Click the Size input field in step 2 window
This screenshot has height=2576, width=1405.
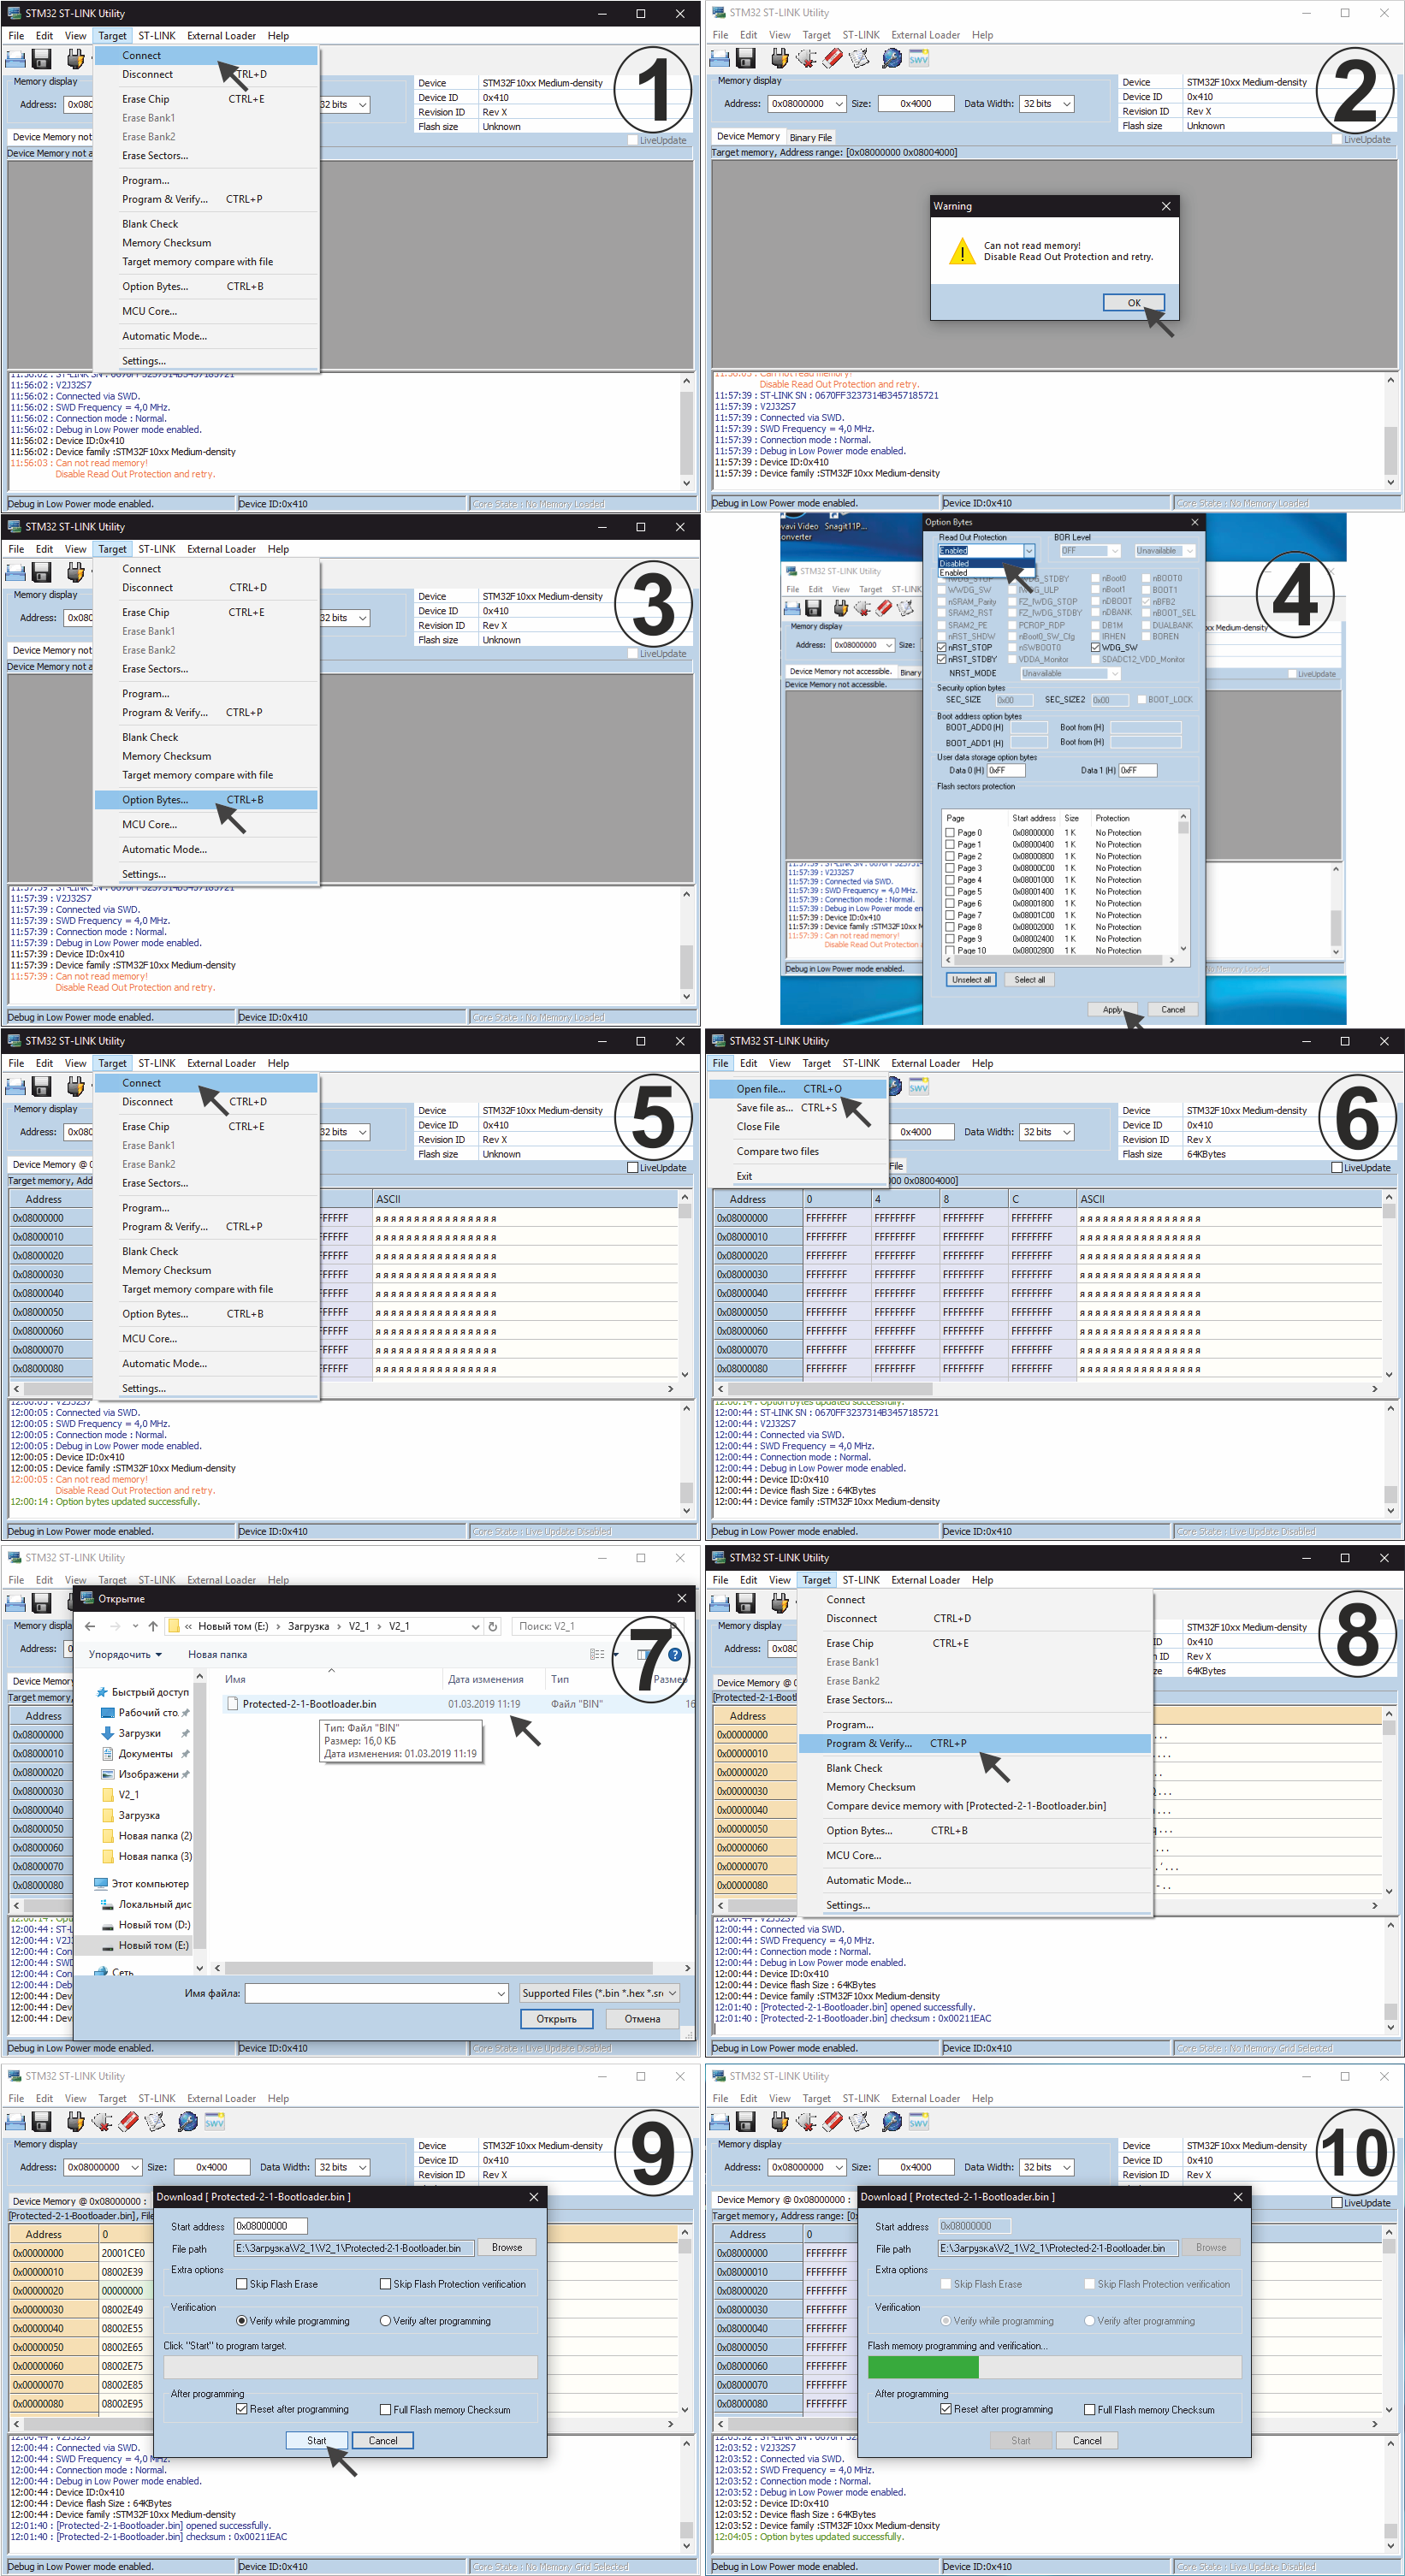[916, 104]
